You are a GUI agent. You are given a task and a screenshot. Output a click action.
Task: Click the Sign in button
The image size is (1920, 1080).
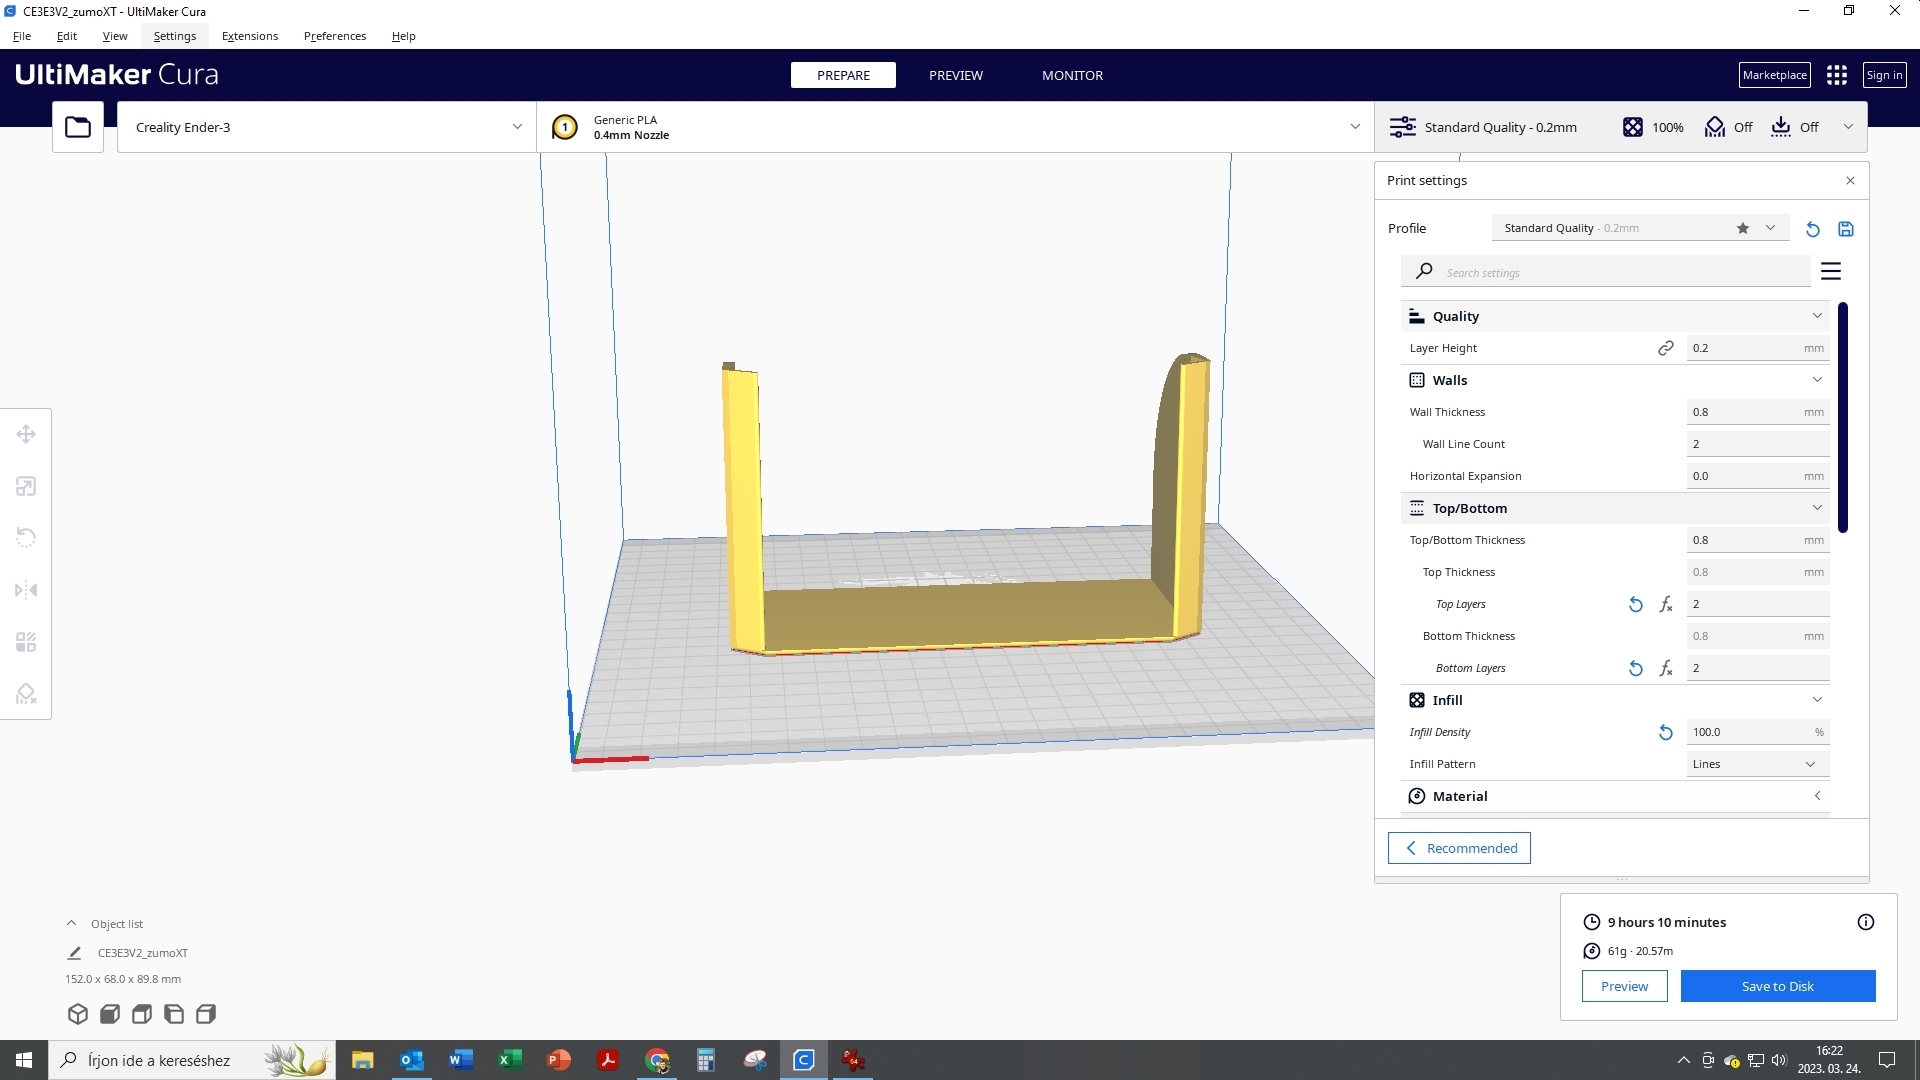1884,75
